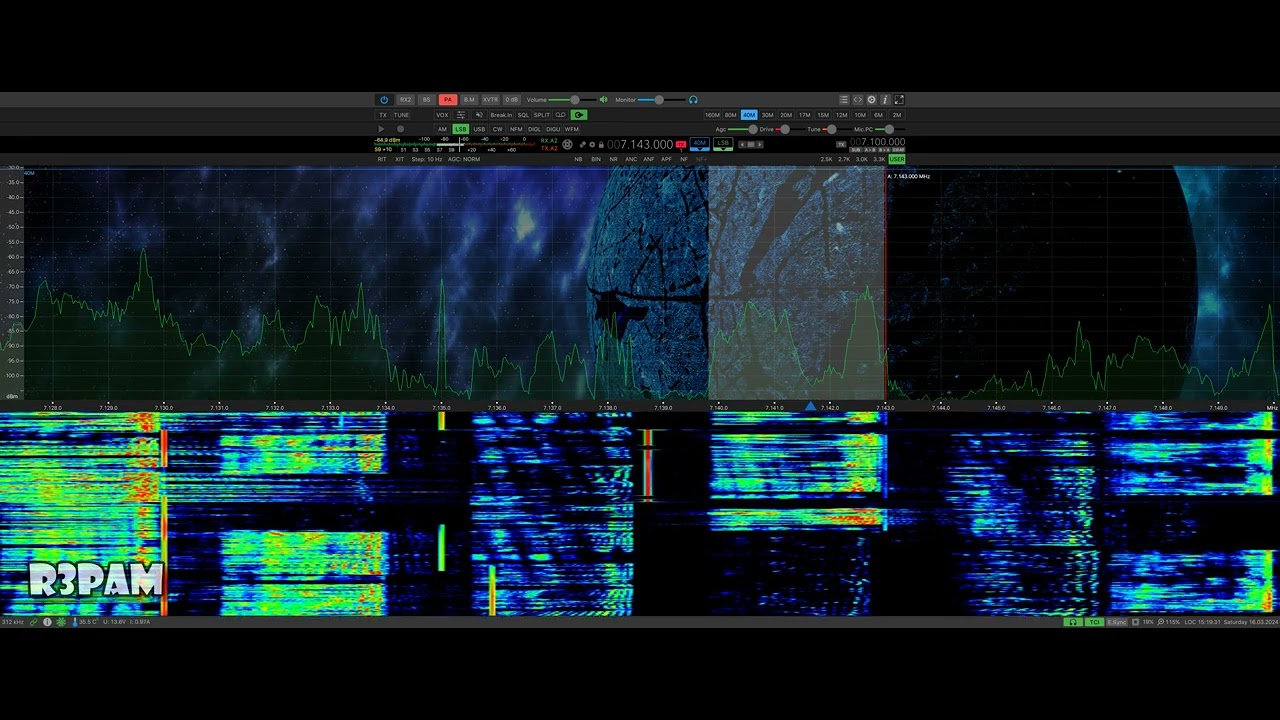
Task: Select the 6M band tab
Action: 878,115
